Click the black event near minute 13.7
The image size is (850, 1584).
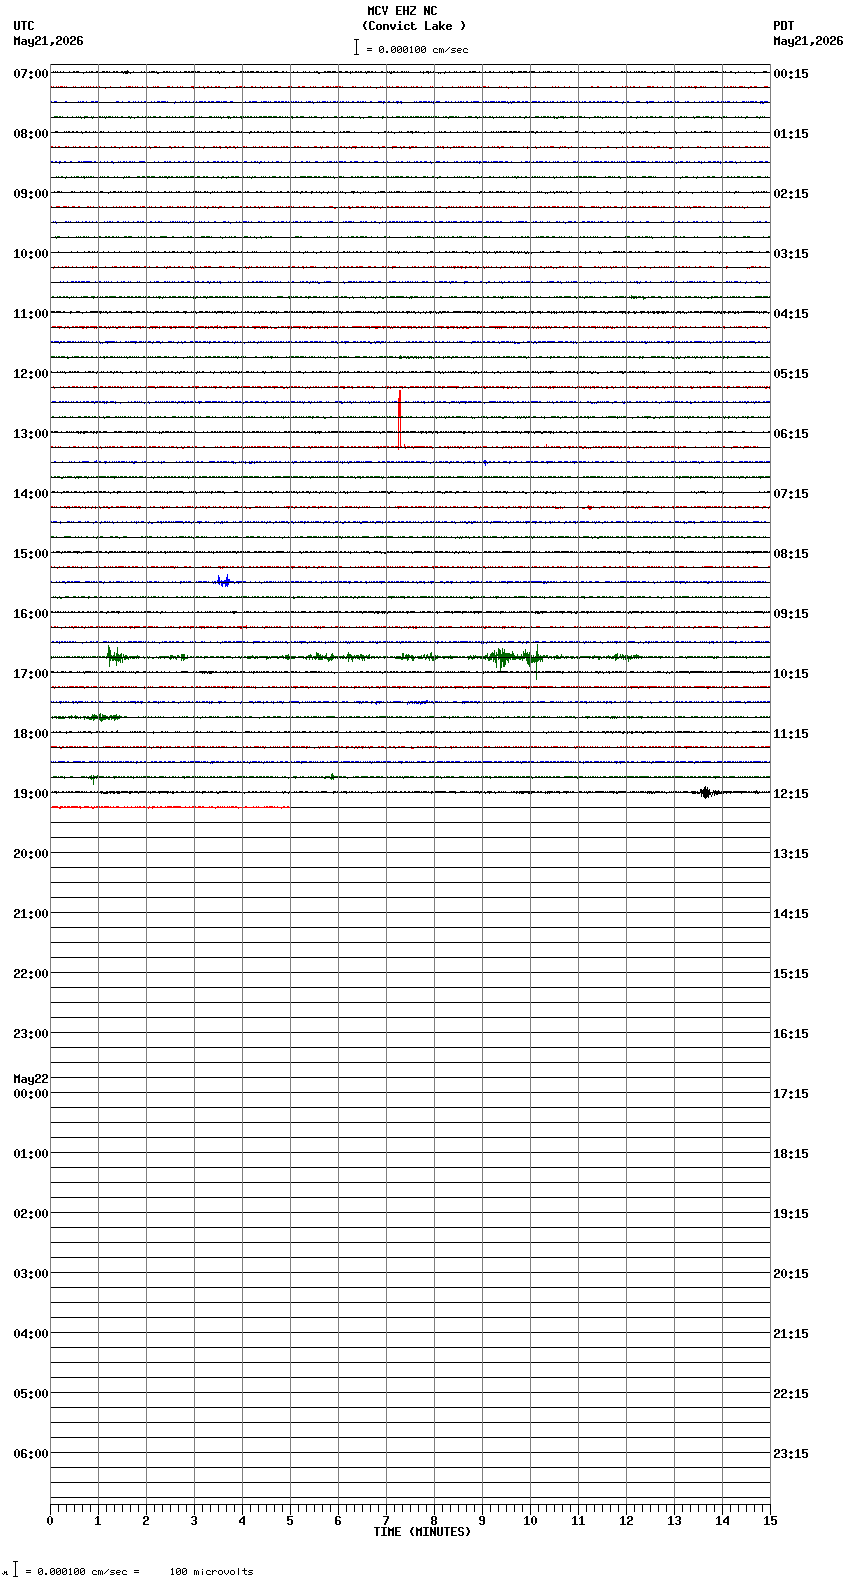point(706,792)
